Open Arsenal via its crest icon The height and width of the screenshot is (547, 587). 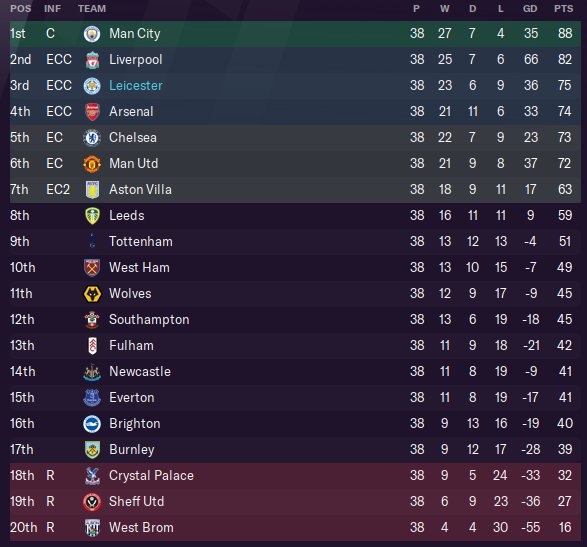pyautogui.click(x=92, y=112)
